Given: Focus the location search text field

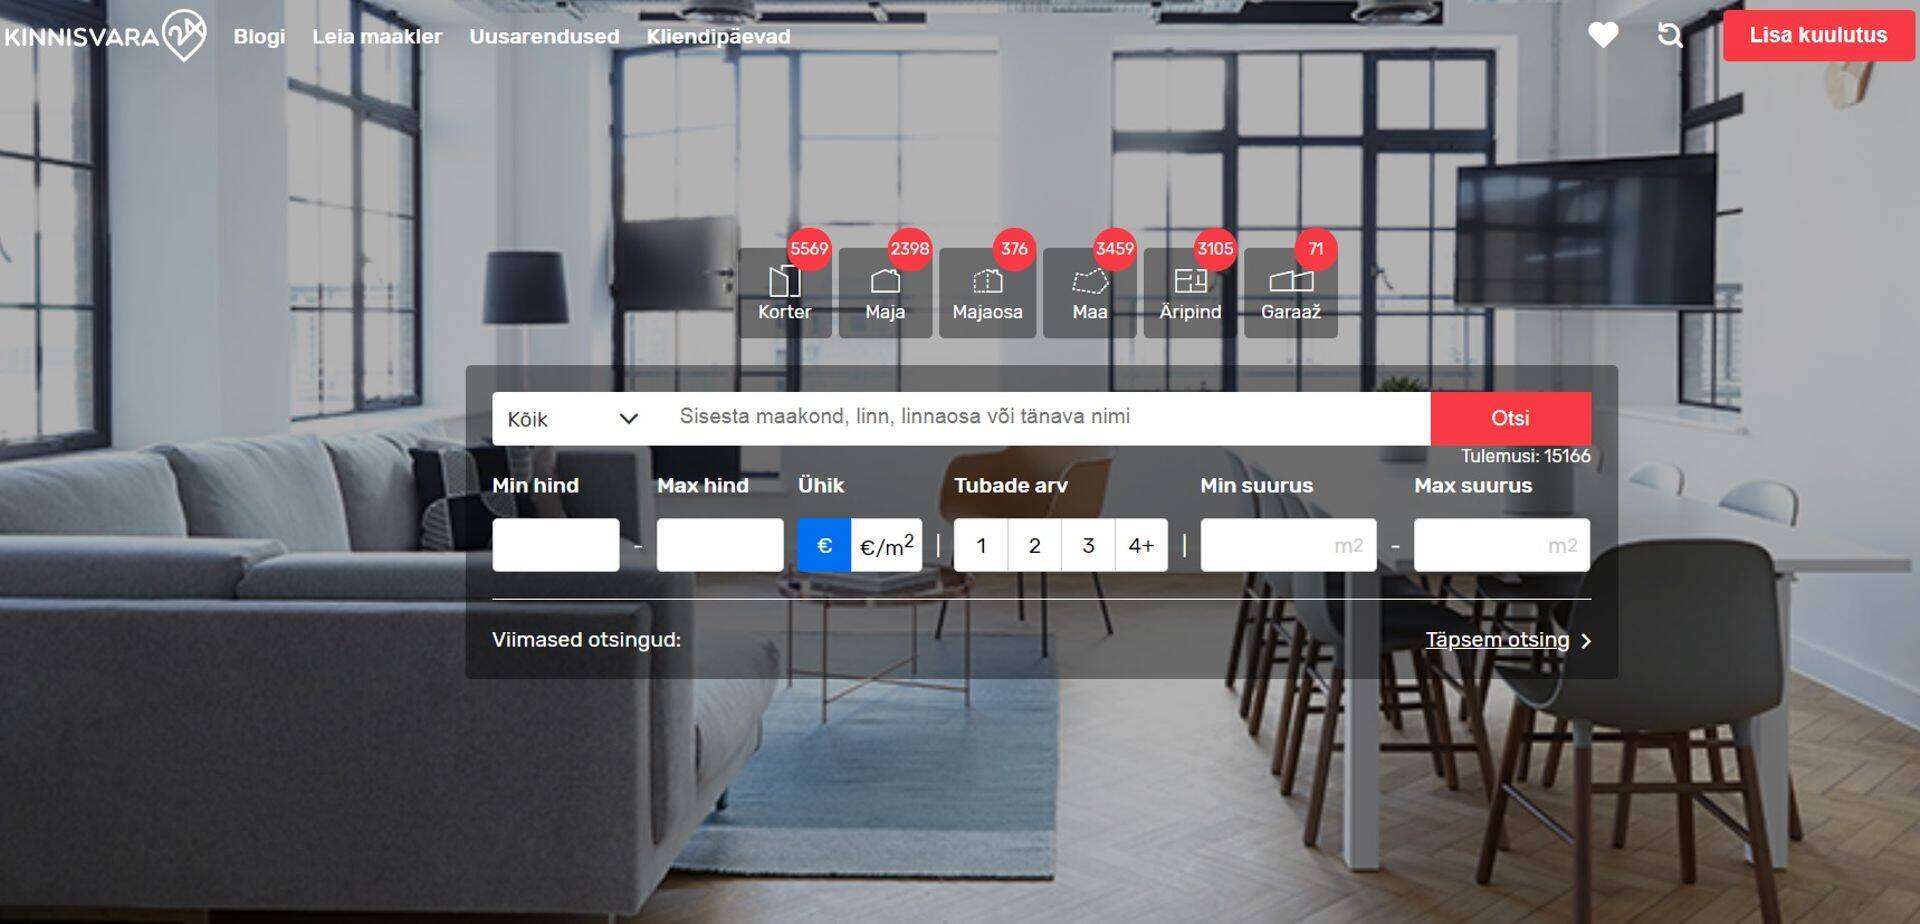Looking at the screenshot, I should 1045,417.
